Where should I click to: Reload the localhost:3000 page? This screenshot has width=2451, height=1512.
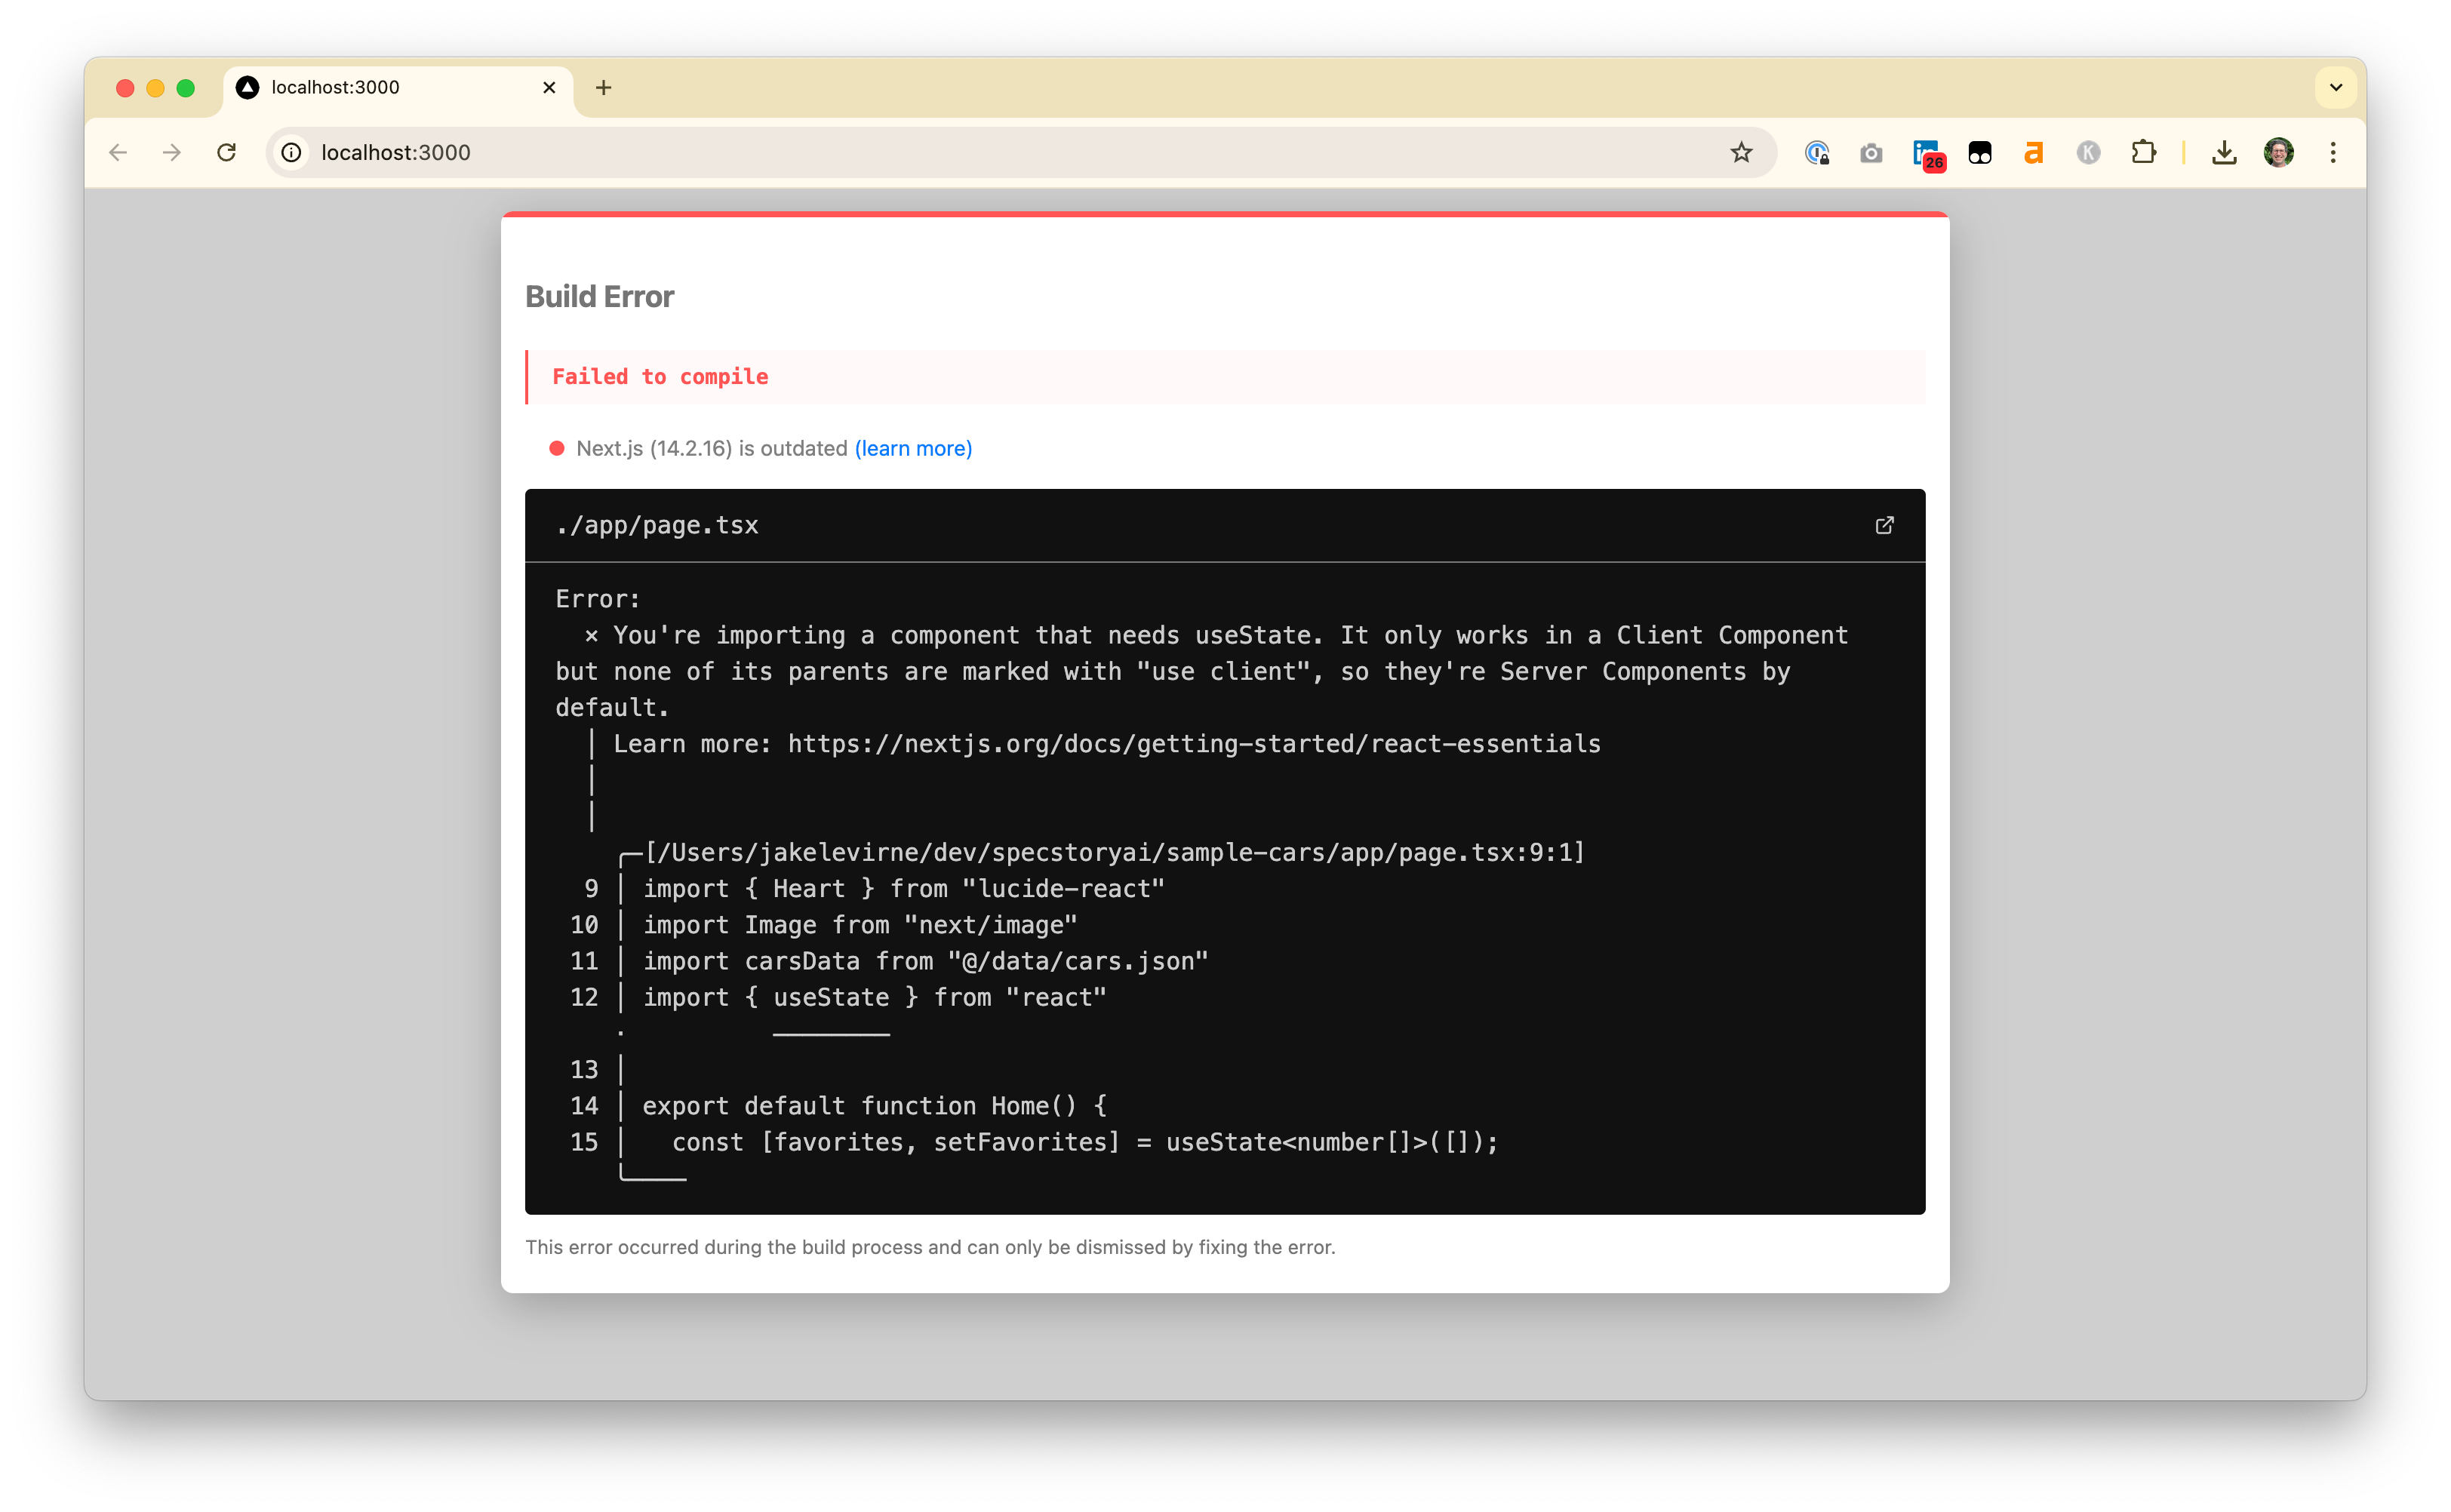pos(227,152)
